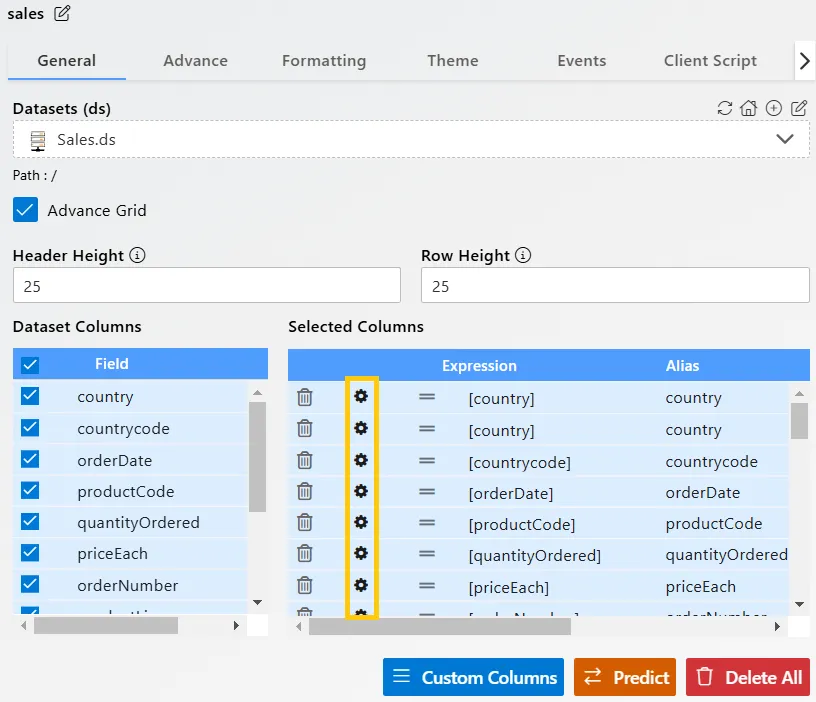Delete the countrycode row using trash icon
Image resolution: width=816 pixels, height=702 pixels.
pos(305,460)
